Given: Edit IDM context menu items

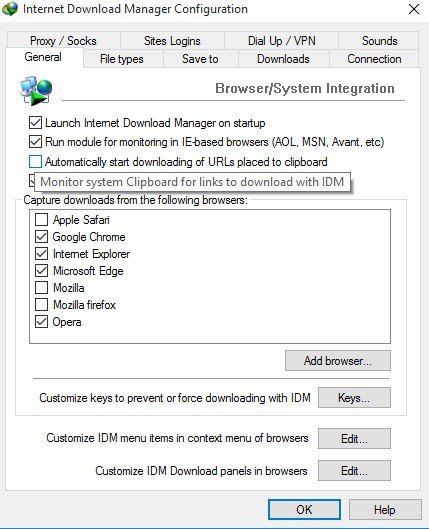Looking at the screenshot, I should point(354,439).
